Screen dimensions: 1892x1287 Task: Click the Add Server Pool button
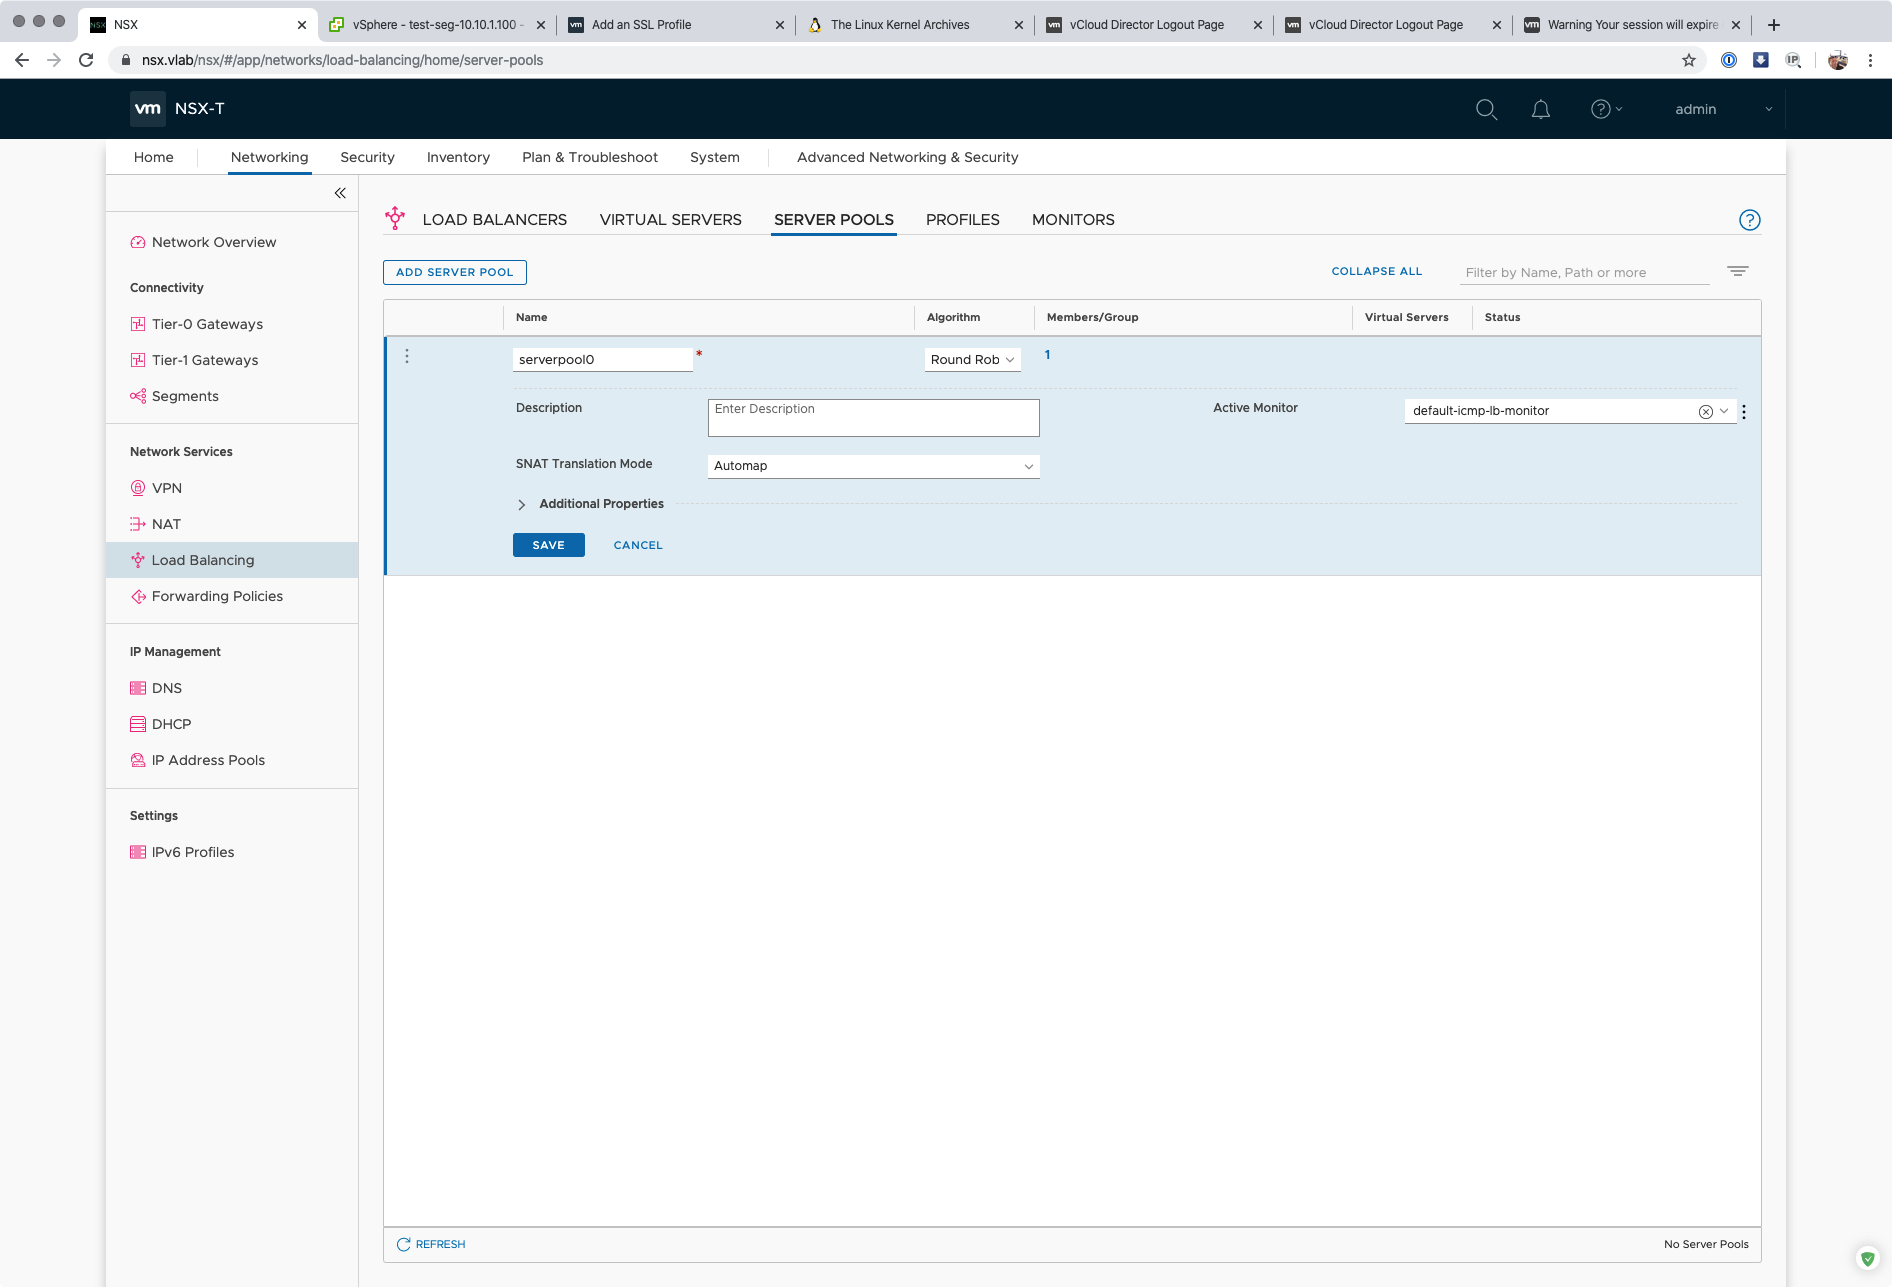pyautogui.click(x=454, y=272)
